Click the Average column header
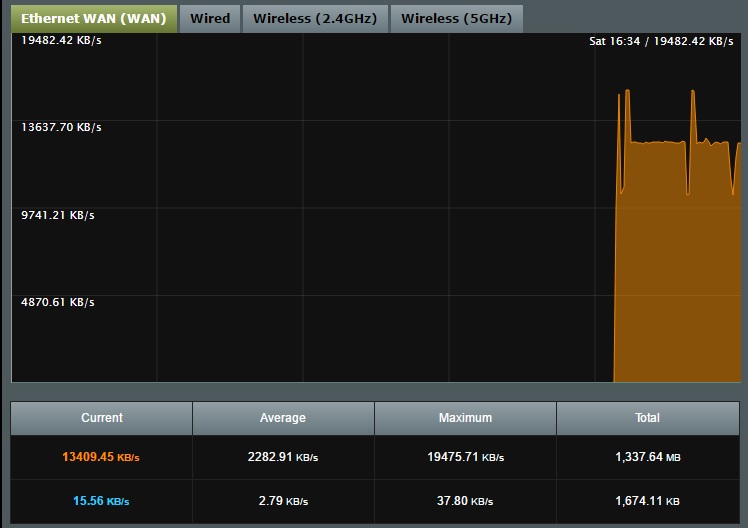Viewport: 748px width, 528px height. (x=283, y=418)
